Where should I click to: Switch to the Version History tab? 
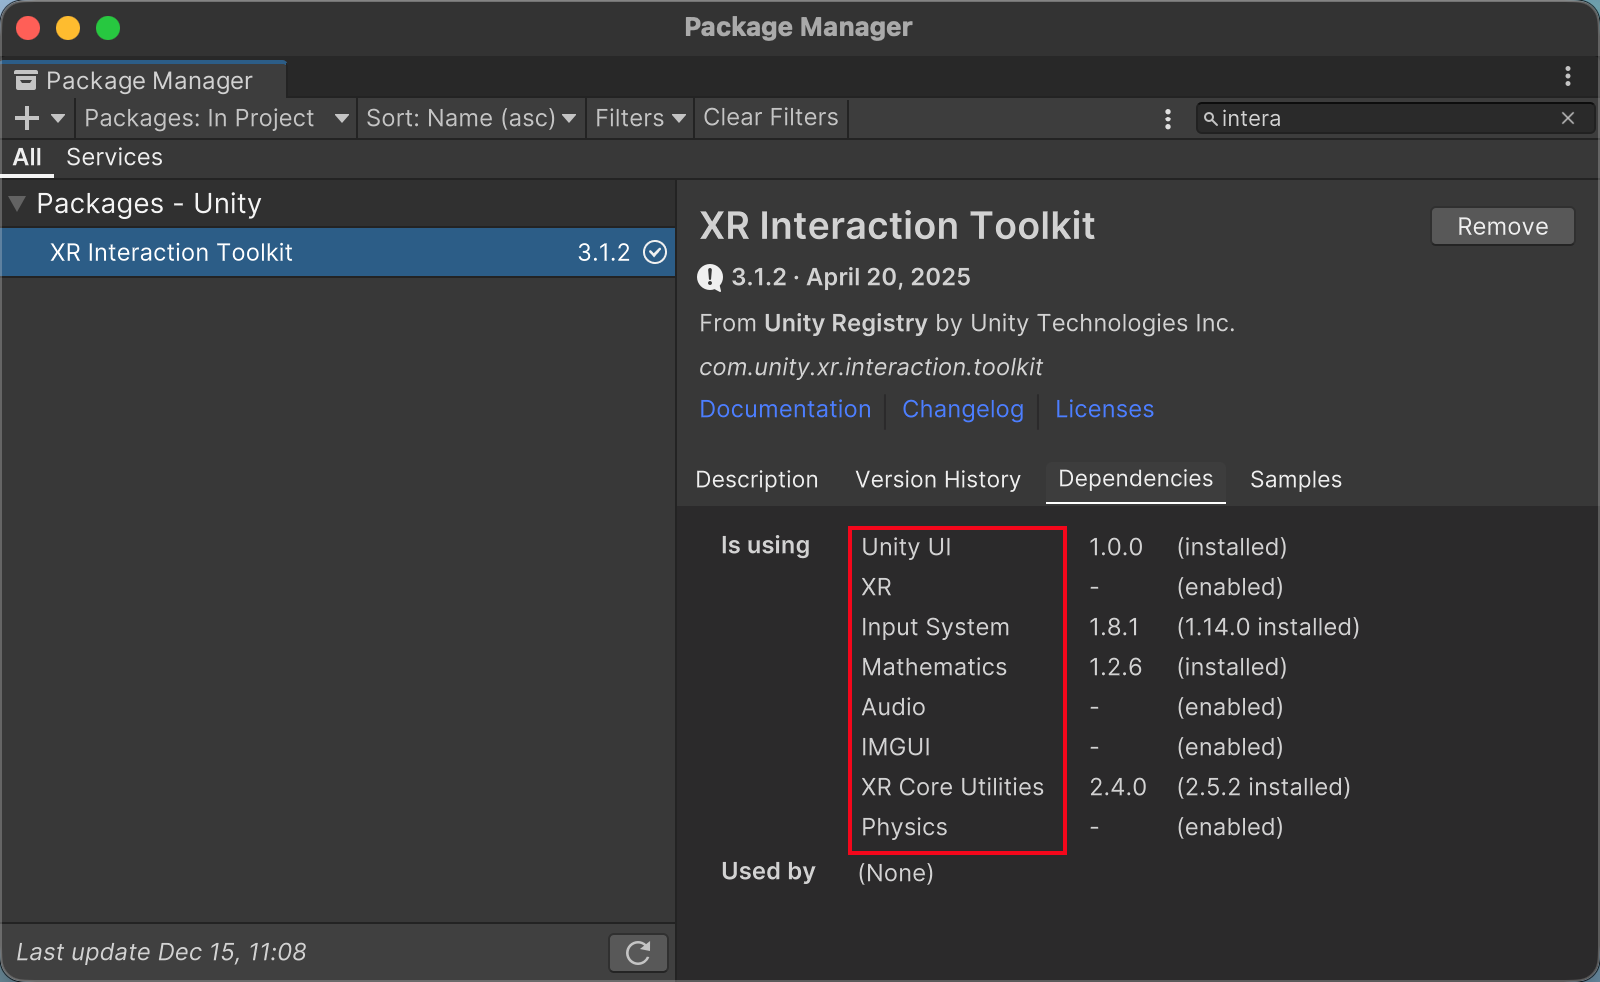(937, 480)
